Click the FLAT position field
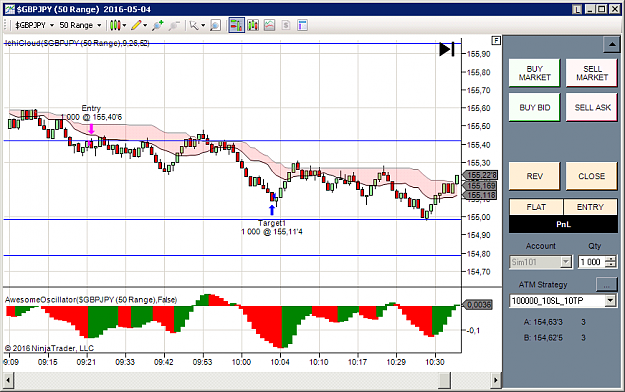 (x=536, y=207)
